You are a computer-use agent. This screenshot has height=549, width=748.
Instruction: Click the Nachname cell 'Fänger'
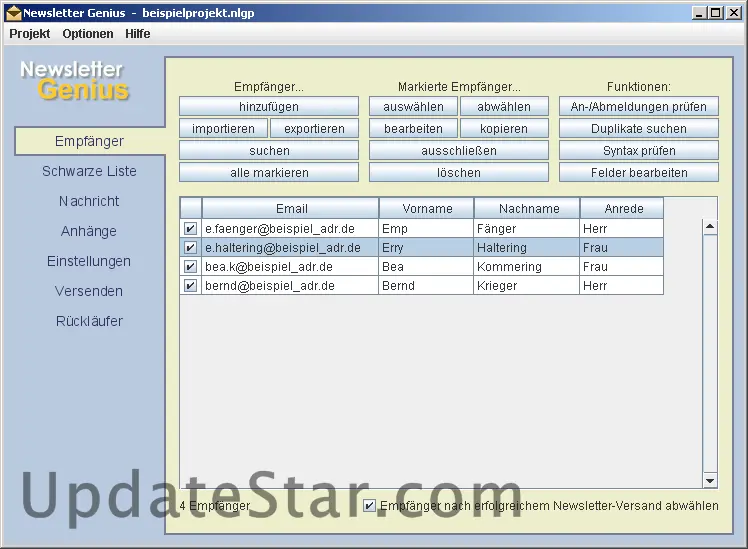coord(527,228)
